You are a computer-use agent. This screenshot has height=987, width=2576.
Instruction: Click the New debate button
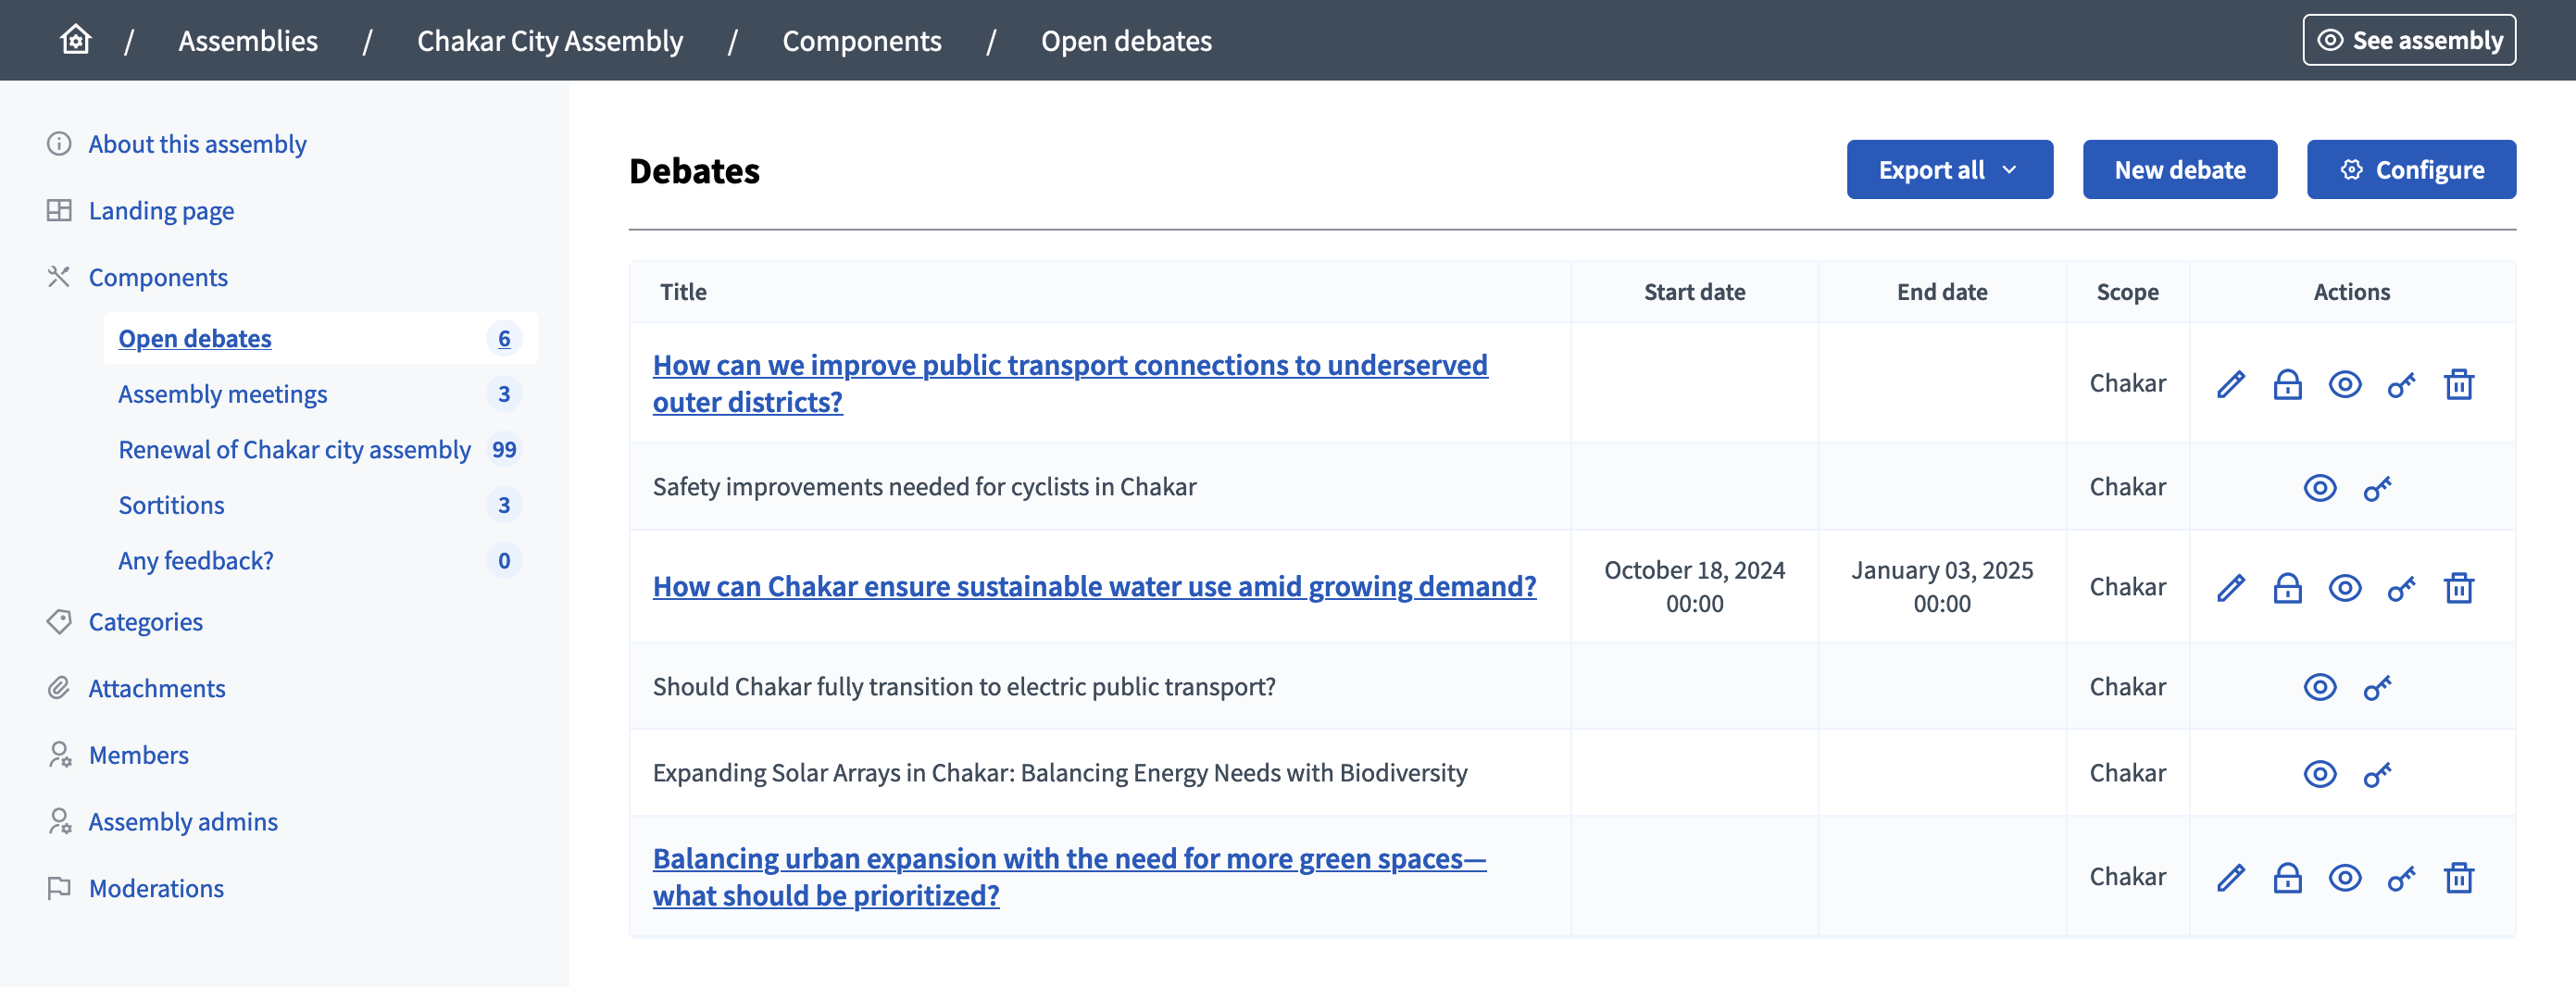2179,170
